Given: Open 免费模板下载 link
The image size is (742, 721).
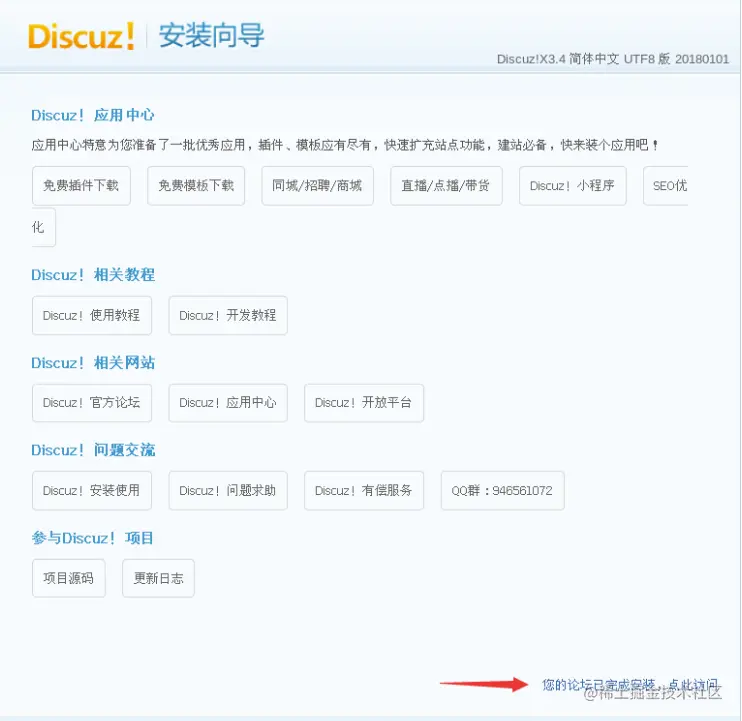Looking at the screenshot, I should click(196, 185).
